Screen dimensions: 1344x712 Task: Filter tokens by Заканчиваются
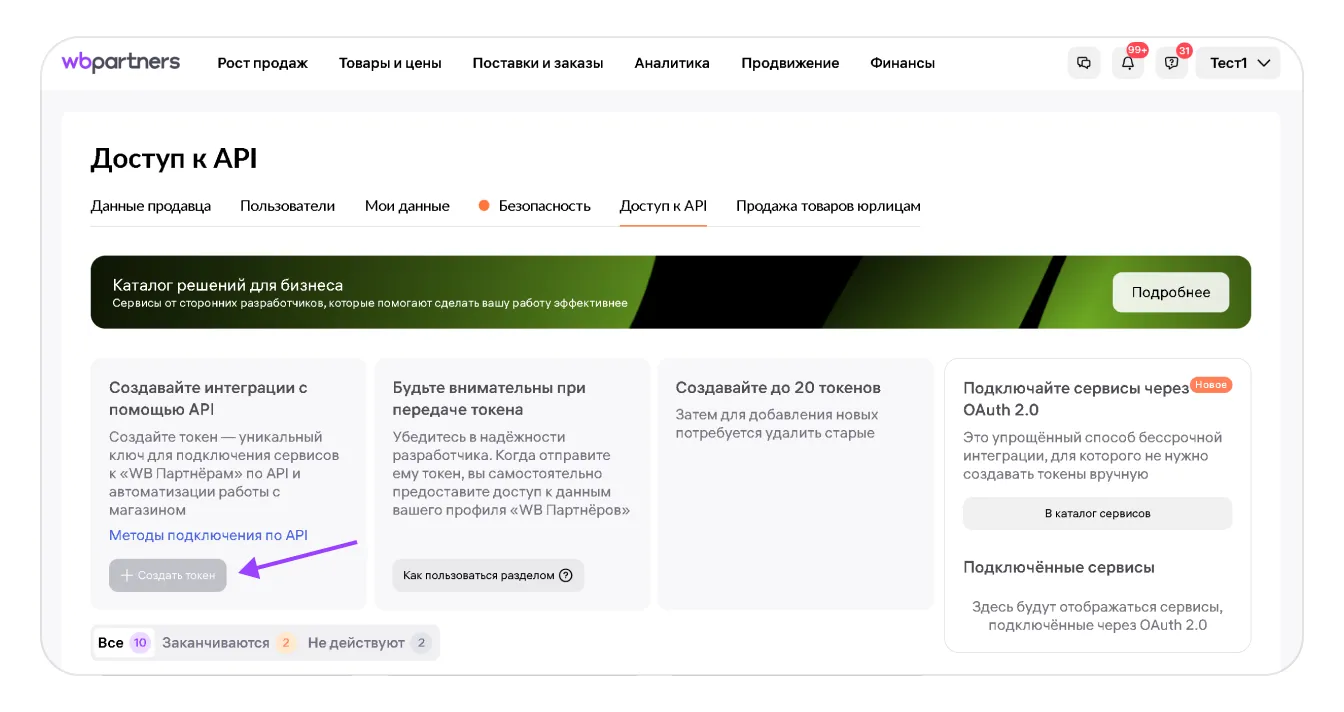229,643
